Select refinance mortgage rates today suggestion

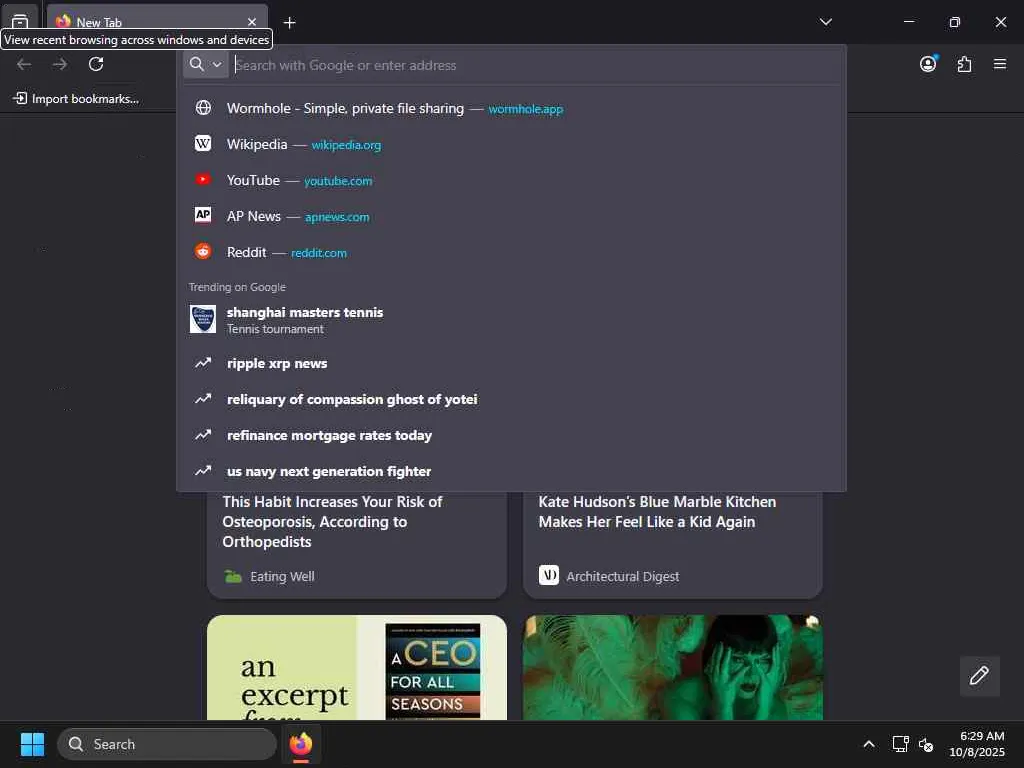(511, 435)
